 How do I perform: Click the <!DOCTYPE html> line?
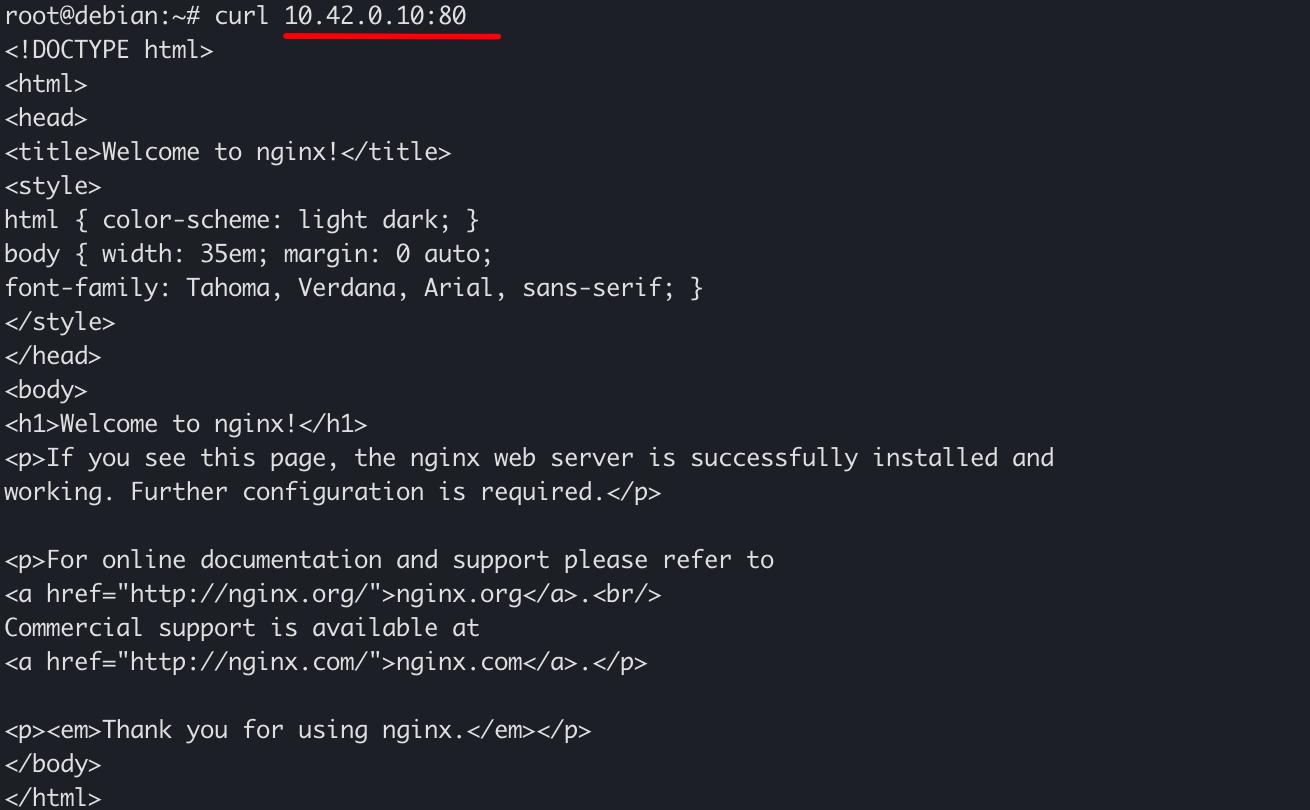[x=109, y=50]
